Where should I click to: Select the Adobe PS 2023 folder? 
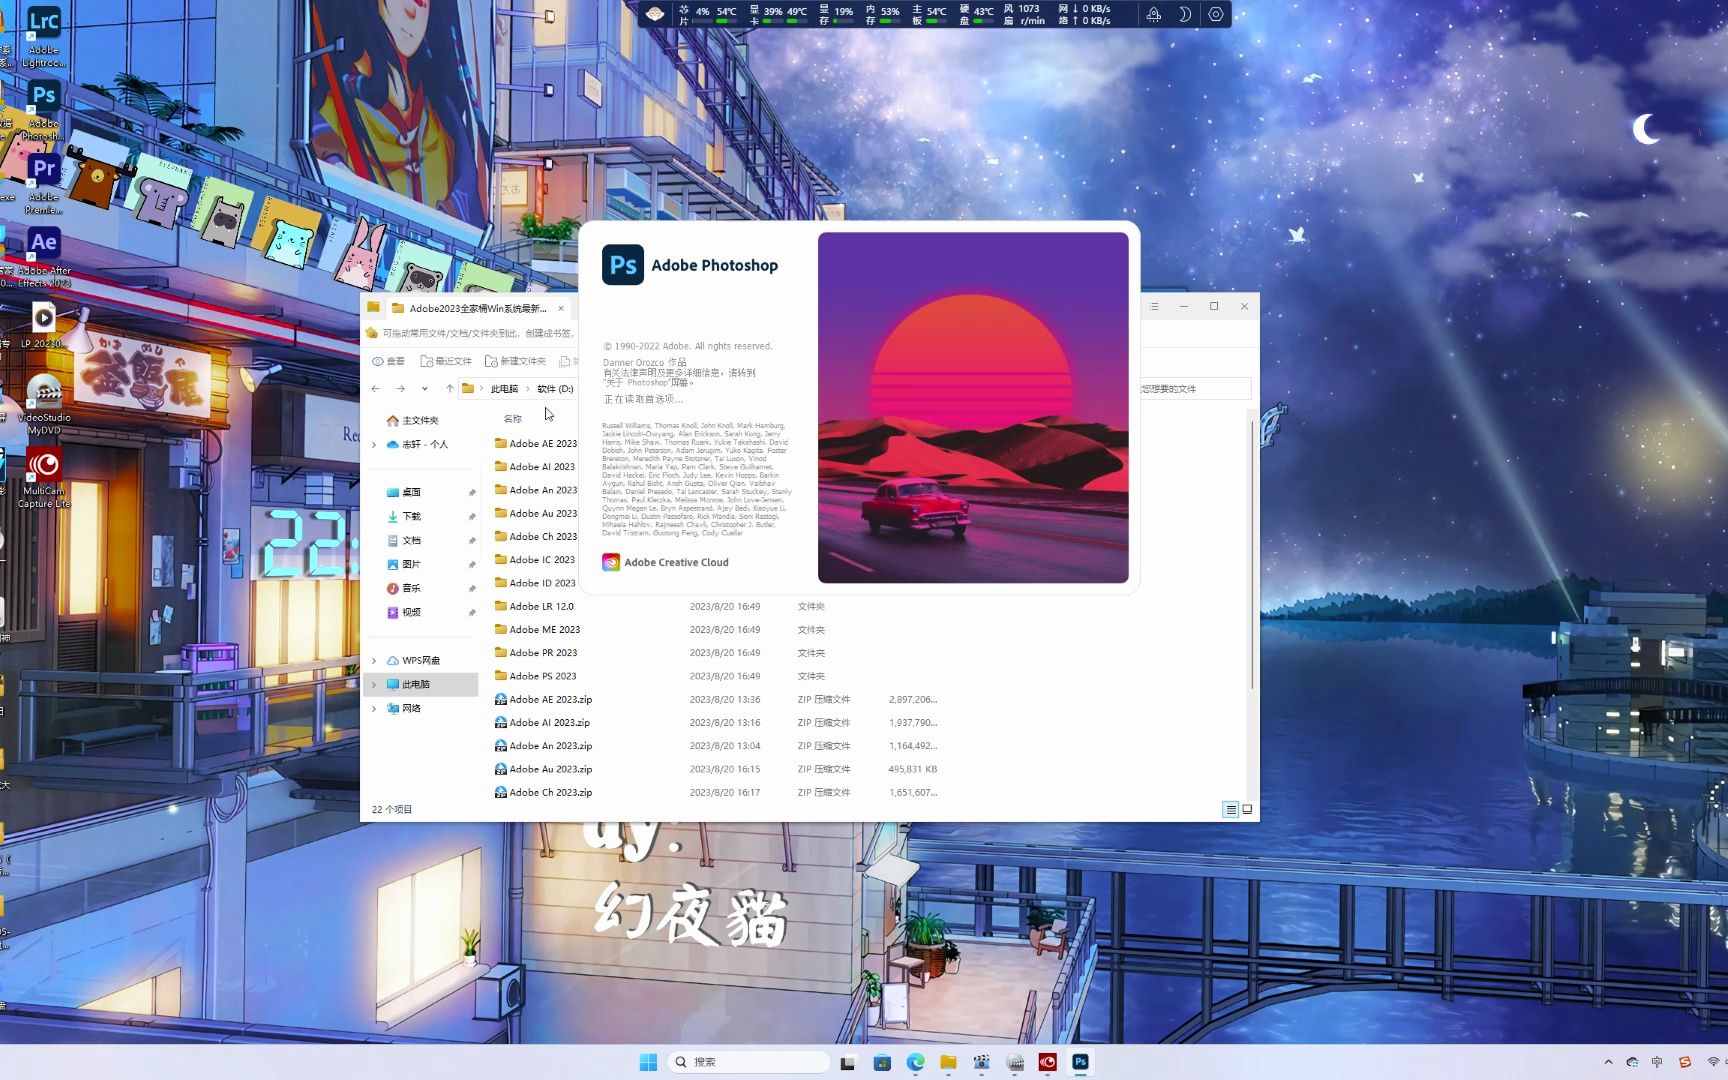click(536, 677)
